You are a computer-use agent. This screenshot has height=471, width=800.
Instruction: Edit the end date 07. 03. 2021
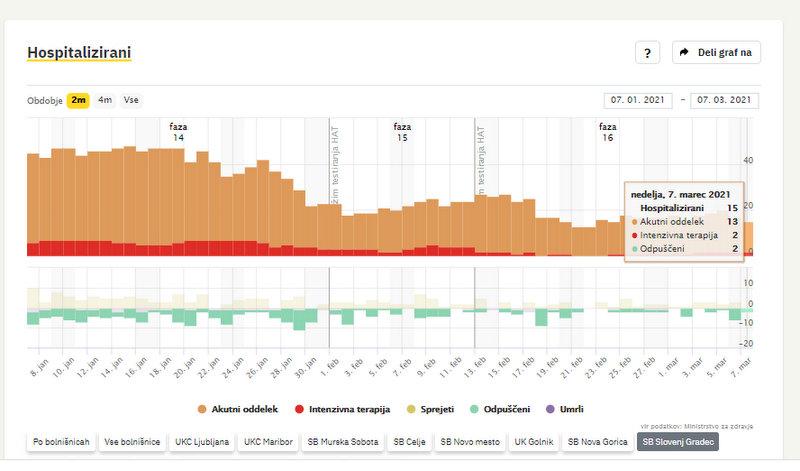(724, 100)
